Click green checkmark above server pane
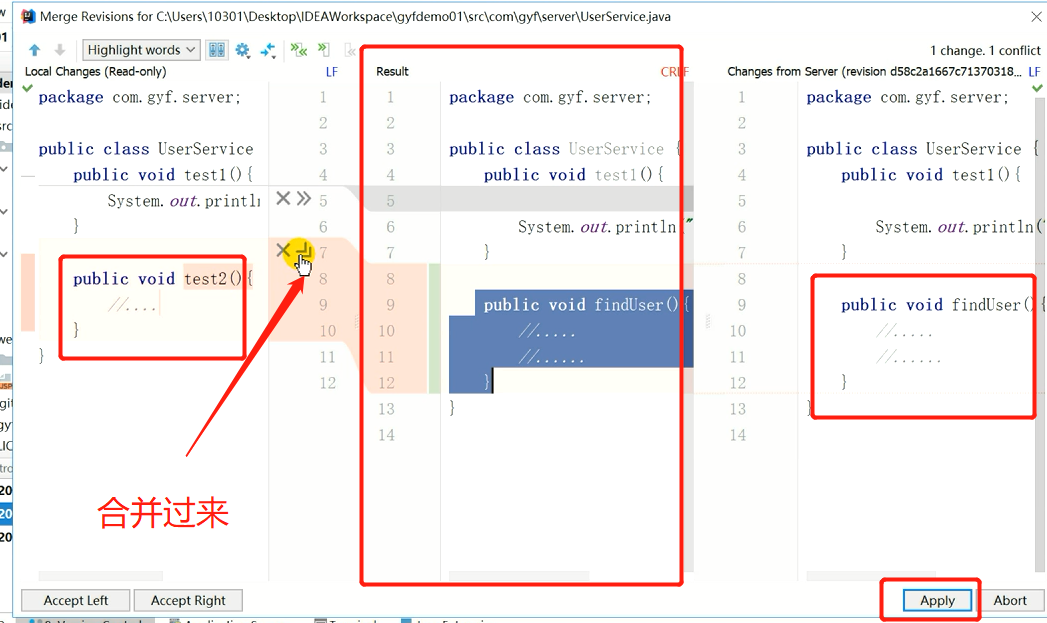The image size is (1047, 623). pyautogui.click(x=1037, y=87)
